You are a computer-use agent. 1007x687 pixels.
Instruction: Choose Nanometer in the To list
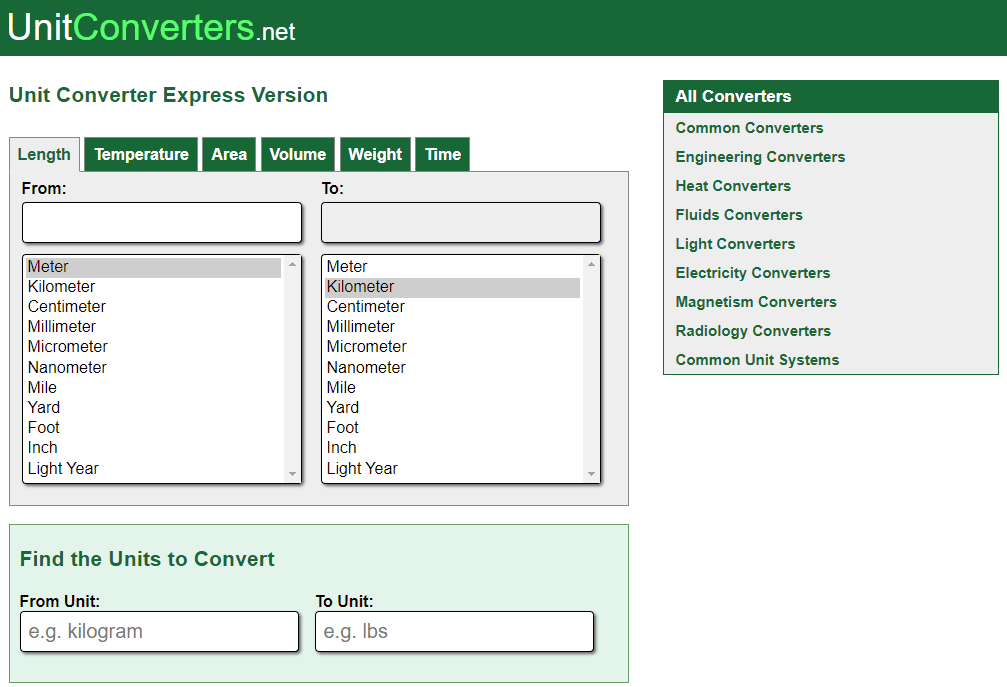click(453, 367)
